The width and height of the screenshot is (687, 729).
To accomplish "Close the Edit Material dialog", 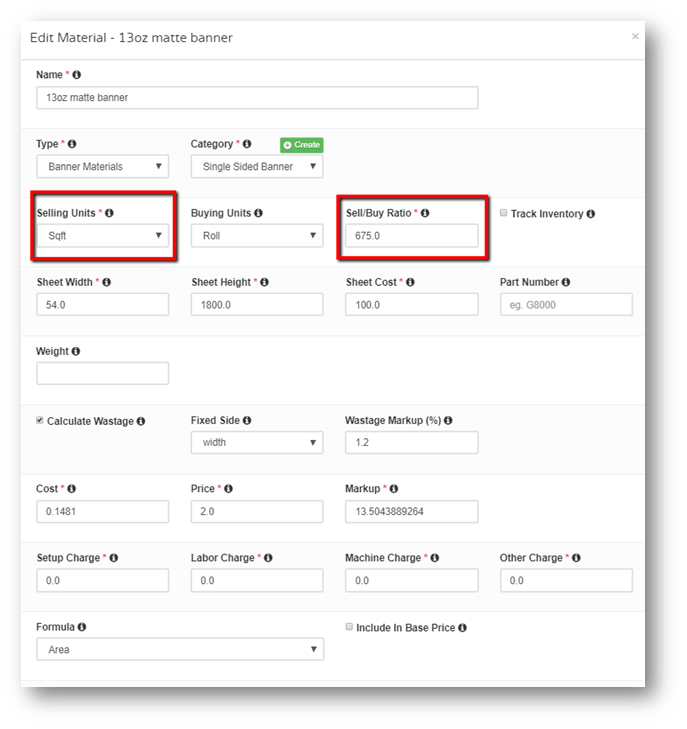I will tap(635, 36).
